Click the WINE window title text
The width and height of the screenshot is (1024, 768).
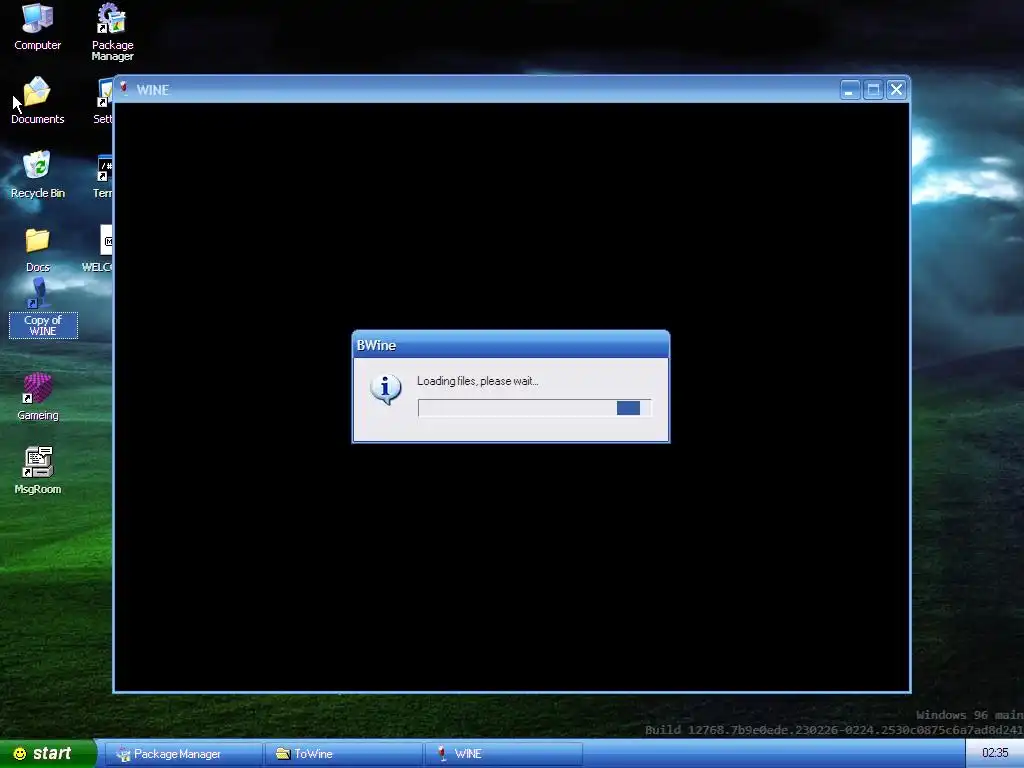(153, 90)
